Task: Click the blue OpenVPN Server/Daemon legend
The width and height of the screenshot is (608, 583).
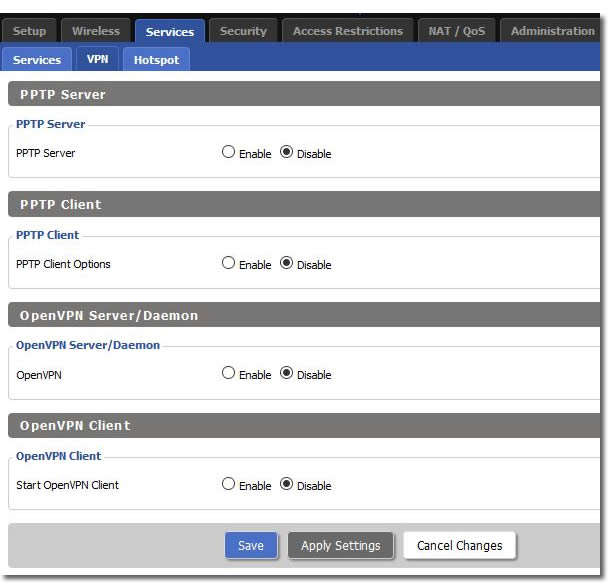Action: (x=88, y=345)
